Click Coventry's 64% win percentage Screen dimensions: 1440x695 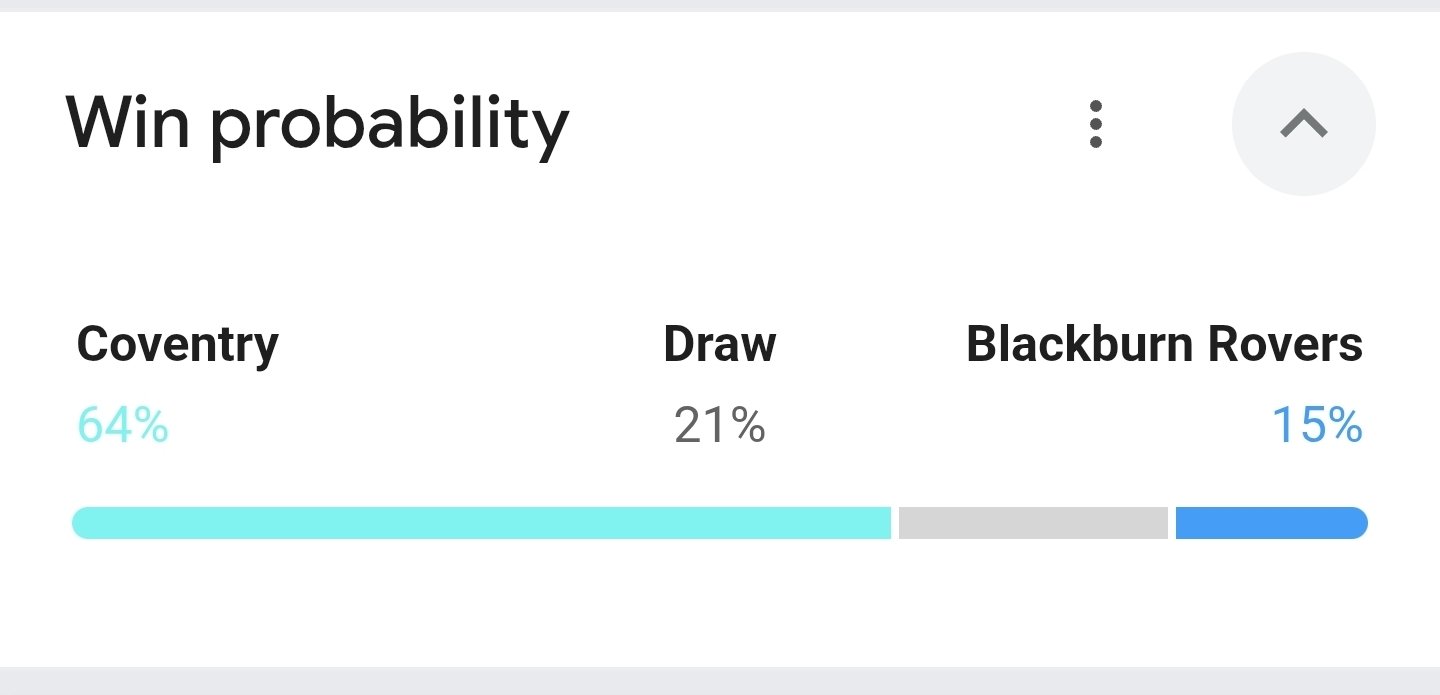(123, 425)
